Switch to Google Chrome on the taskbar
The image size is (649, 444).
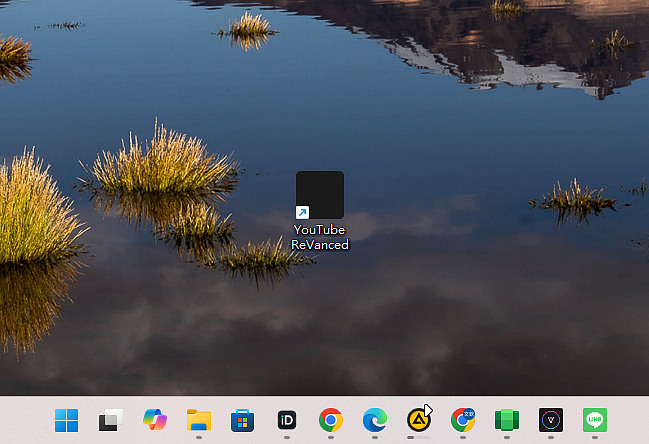[x=331, y=420]
